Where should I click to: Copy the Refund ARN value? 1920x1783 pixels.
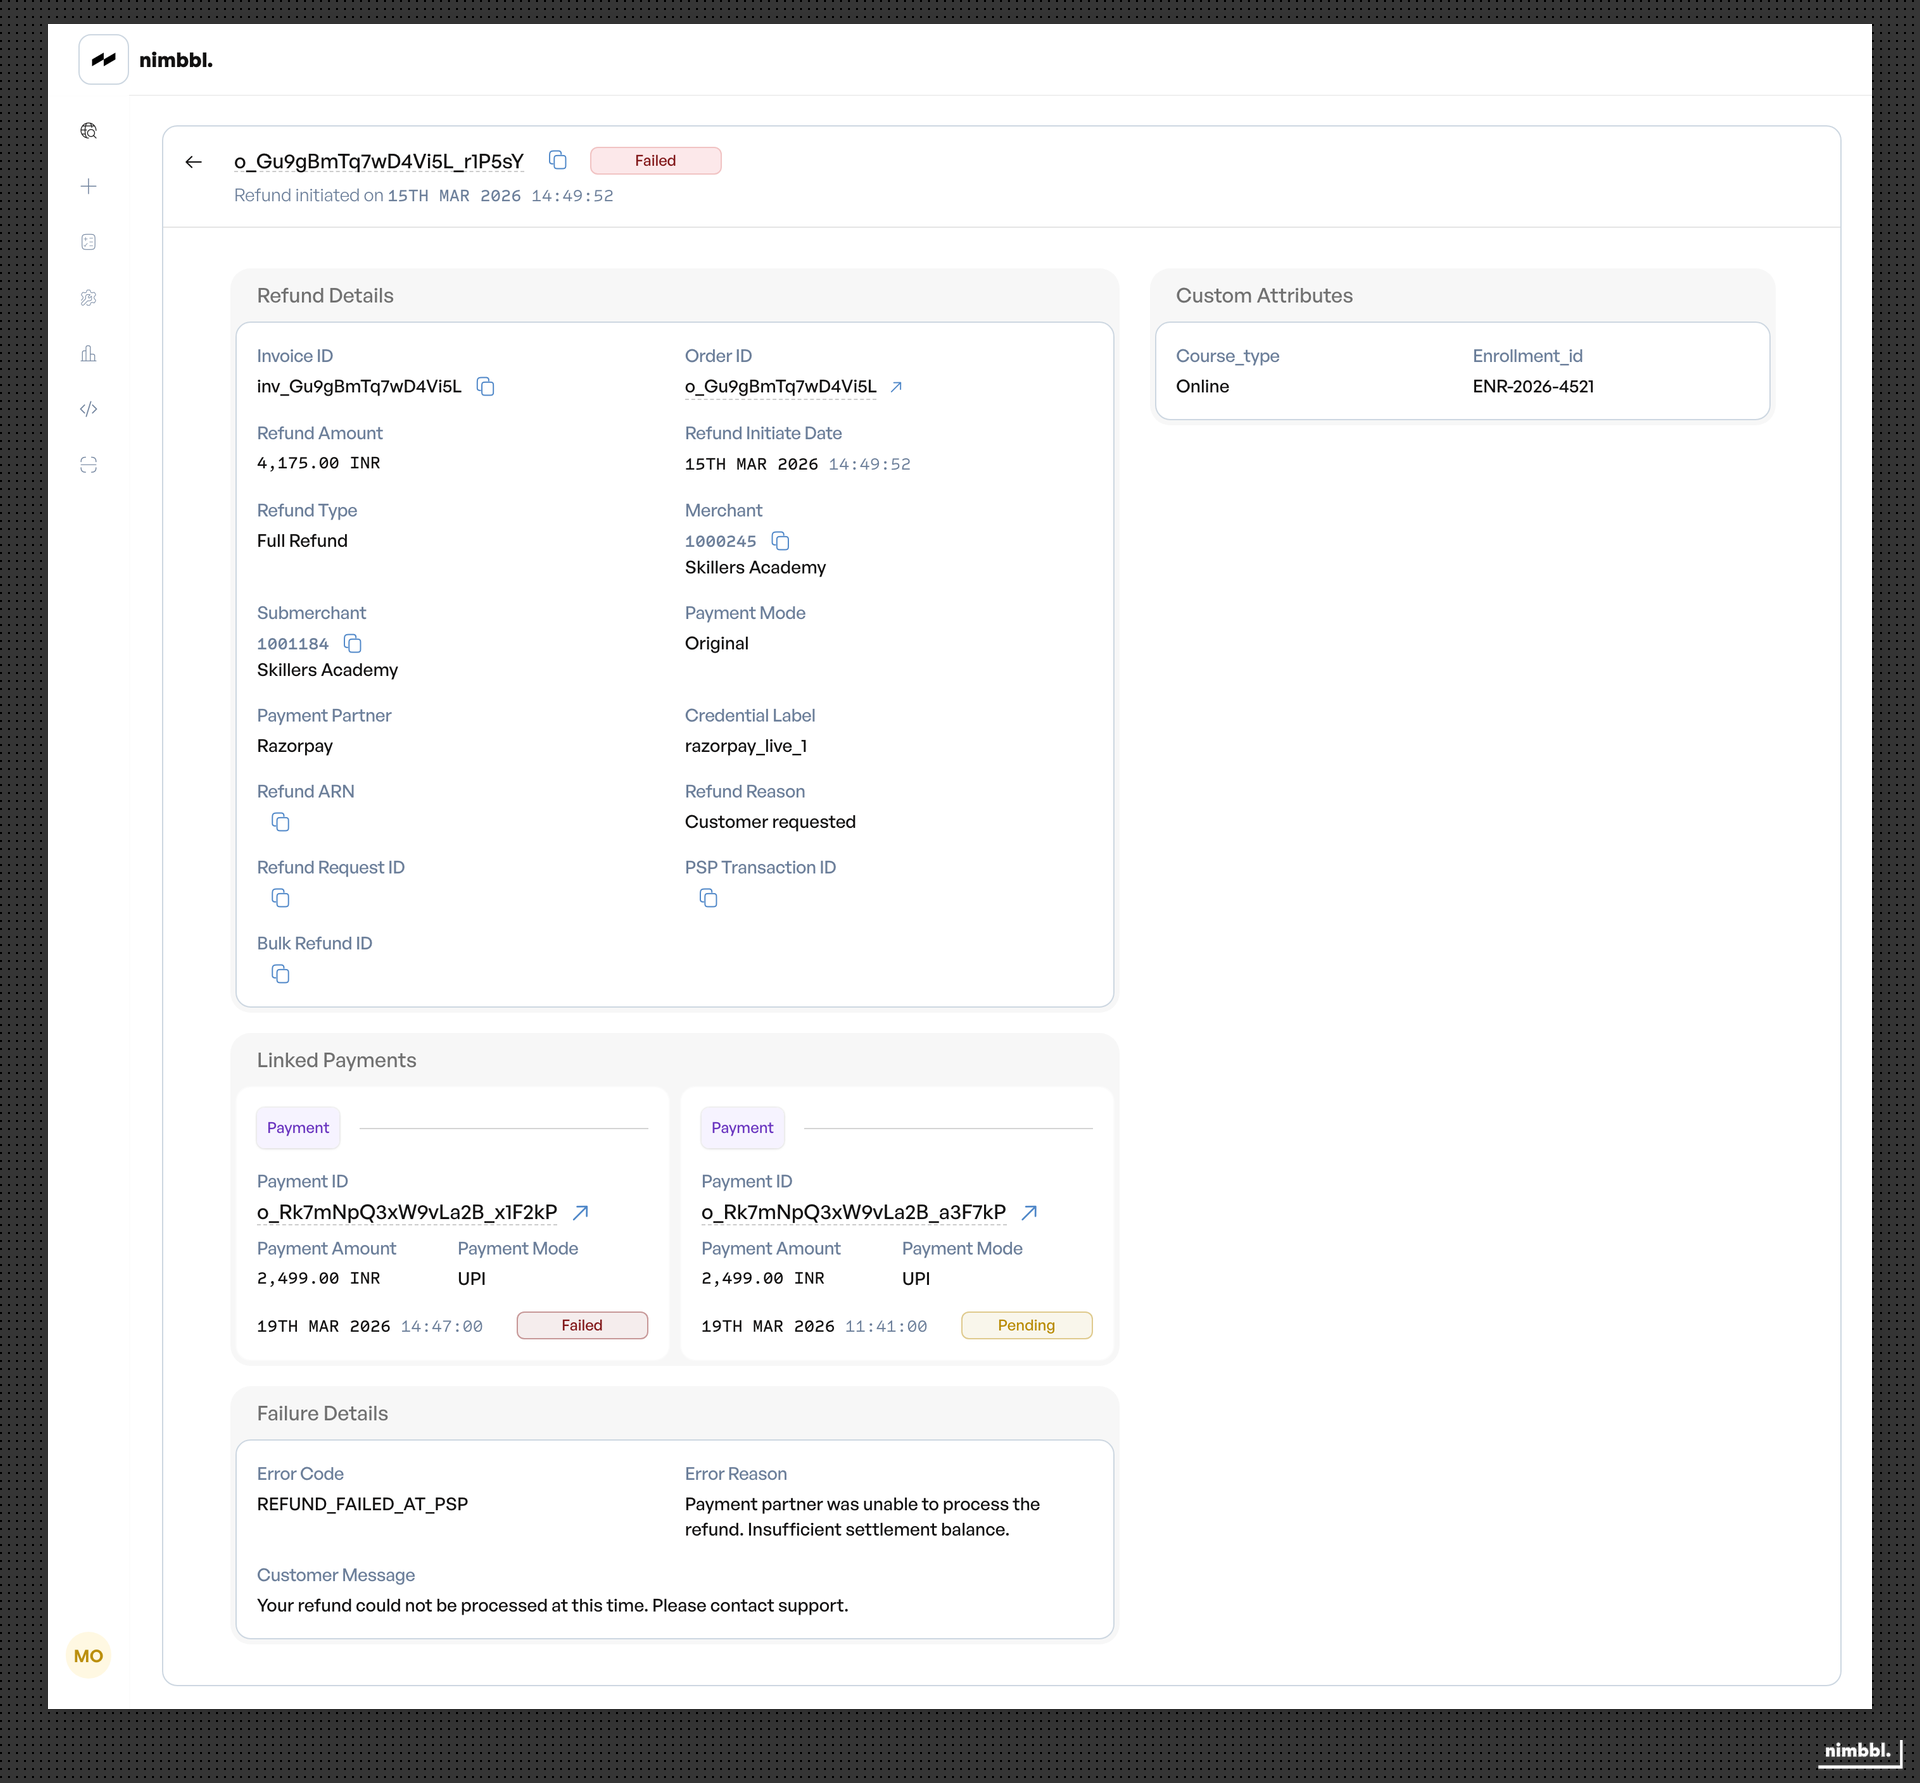(x=281, y=823)
